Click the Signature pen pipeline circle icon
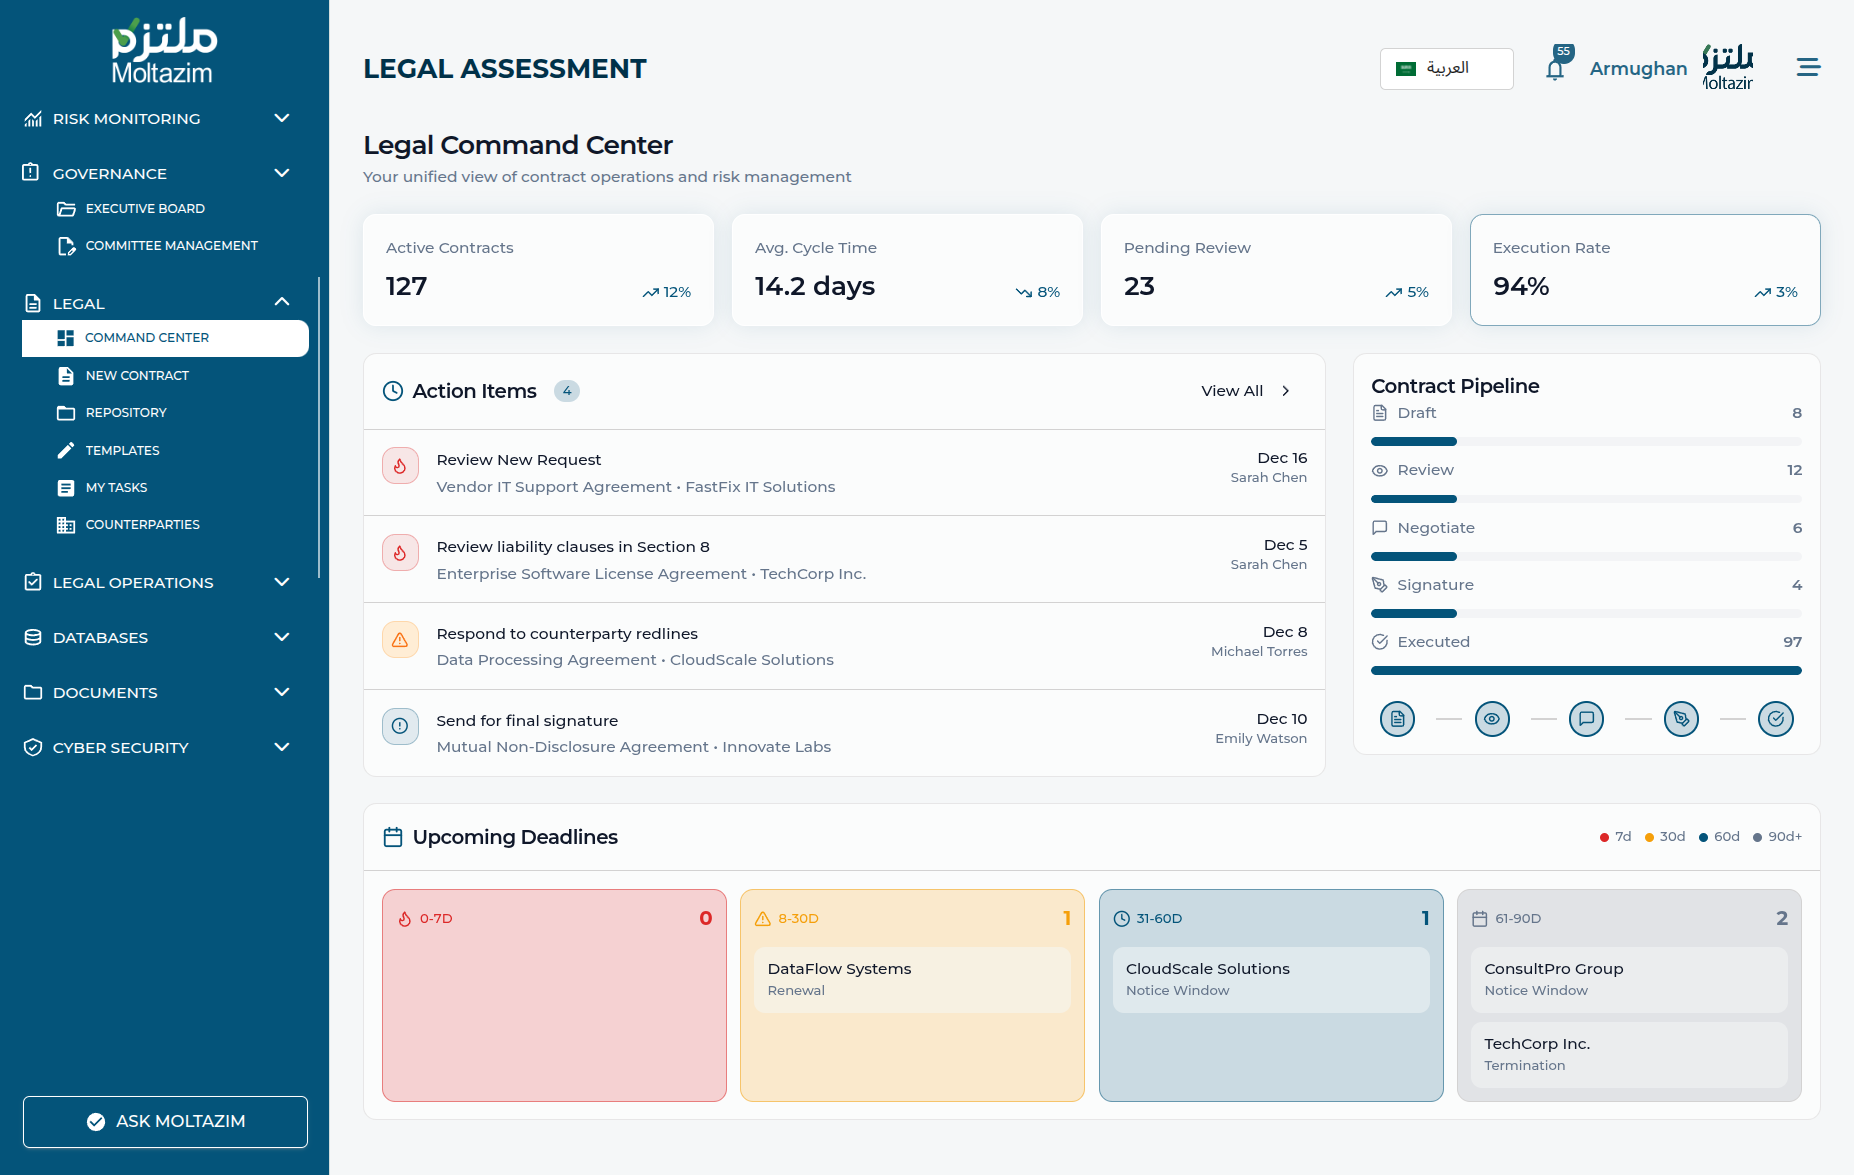Screen dimensions: 1854x1176 1681,719
